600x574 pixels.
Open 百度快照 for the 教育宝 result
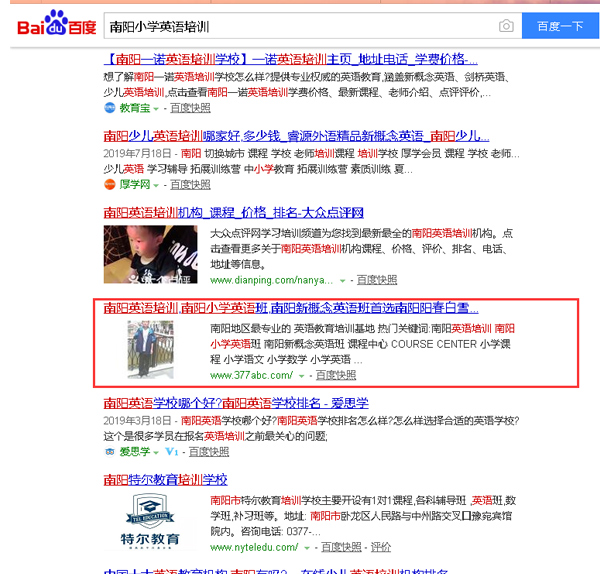190,108
